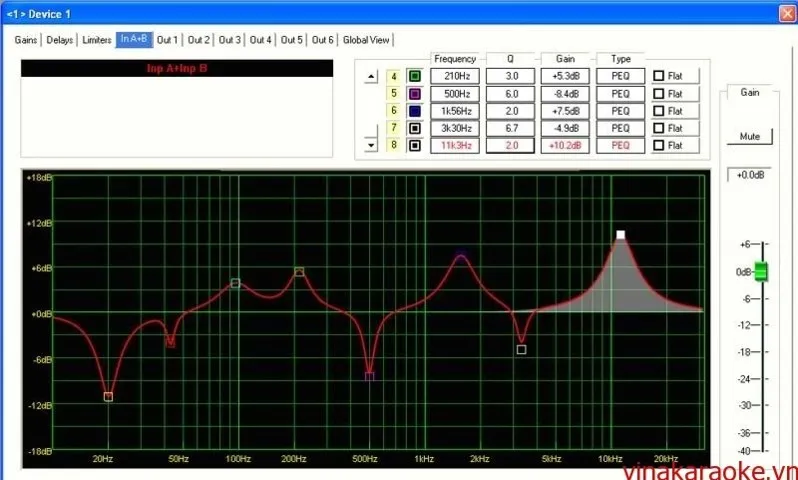
Task: Switch to the Limiters tab
Action: [x=97, y=40]
